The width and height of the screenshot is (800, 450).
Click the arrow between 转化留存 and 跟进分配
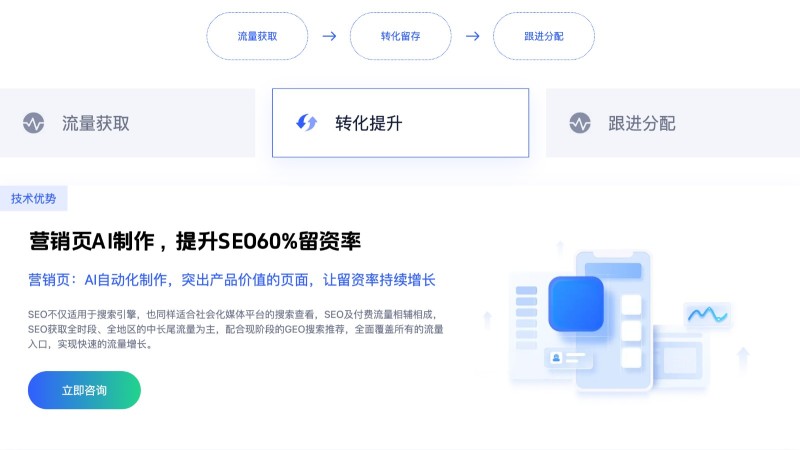tap(472, 36)
